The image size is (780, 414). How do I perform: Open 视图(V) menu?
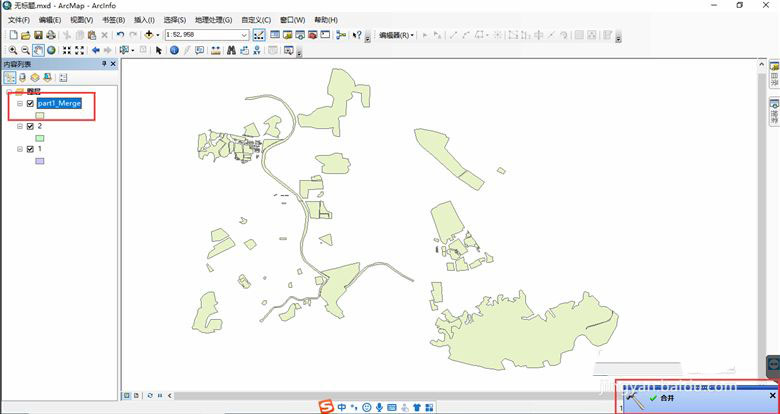coord(82,20)
